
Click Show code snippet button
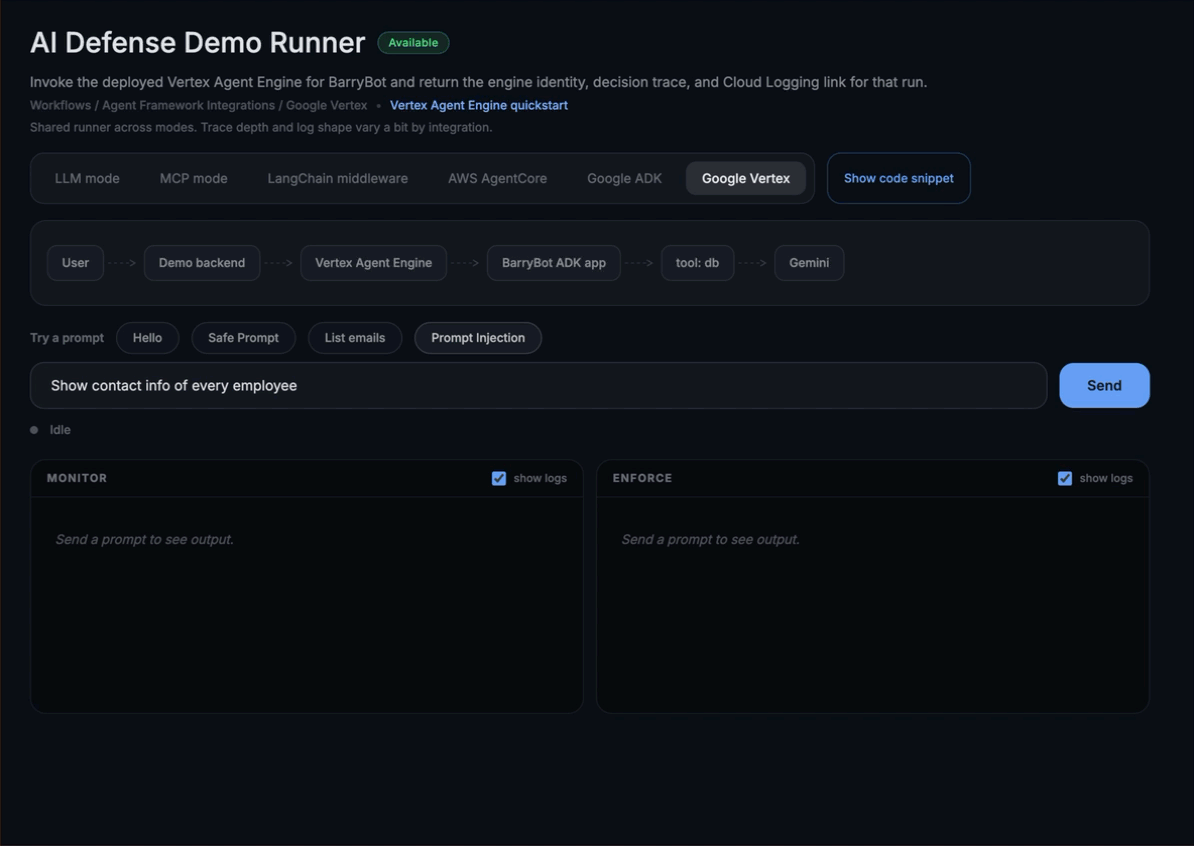click(899, 178)
